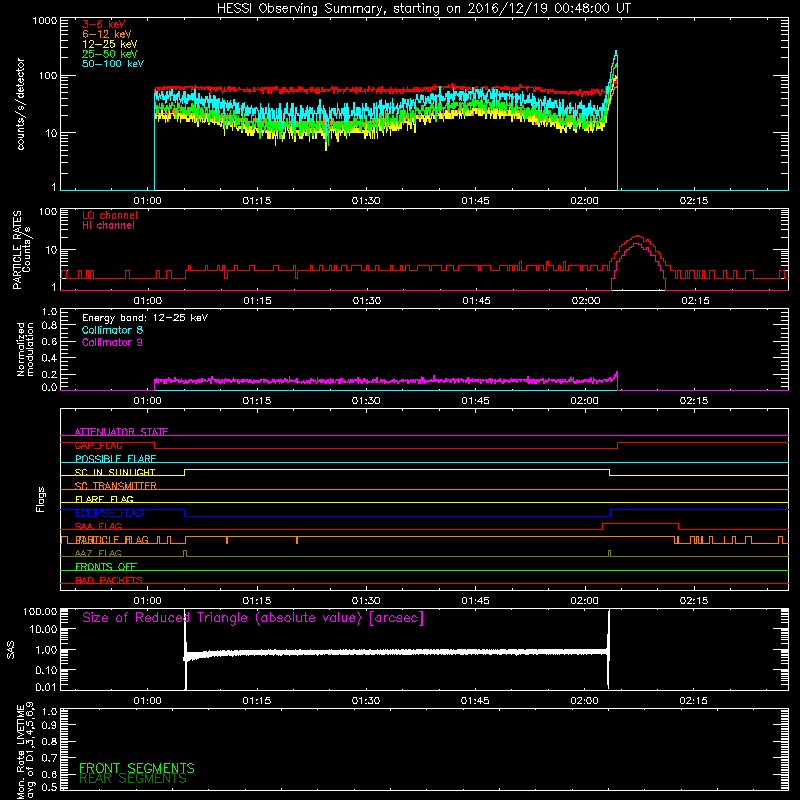The image size is (800, 800).
Task: Click 01:30 time label under counts plot
Action: tap(366, 201)
